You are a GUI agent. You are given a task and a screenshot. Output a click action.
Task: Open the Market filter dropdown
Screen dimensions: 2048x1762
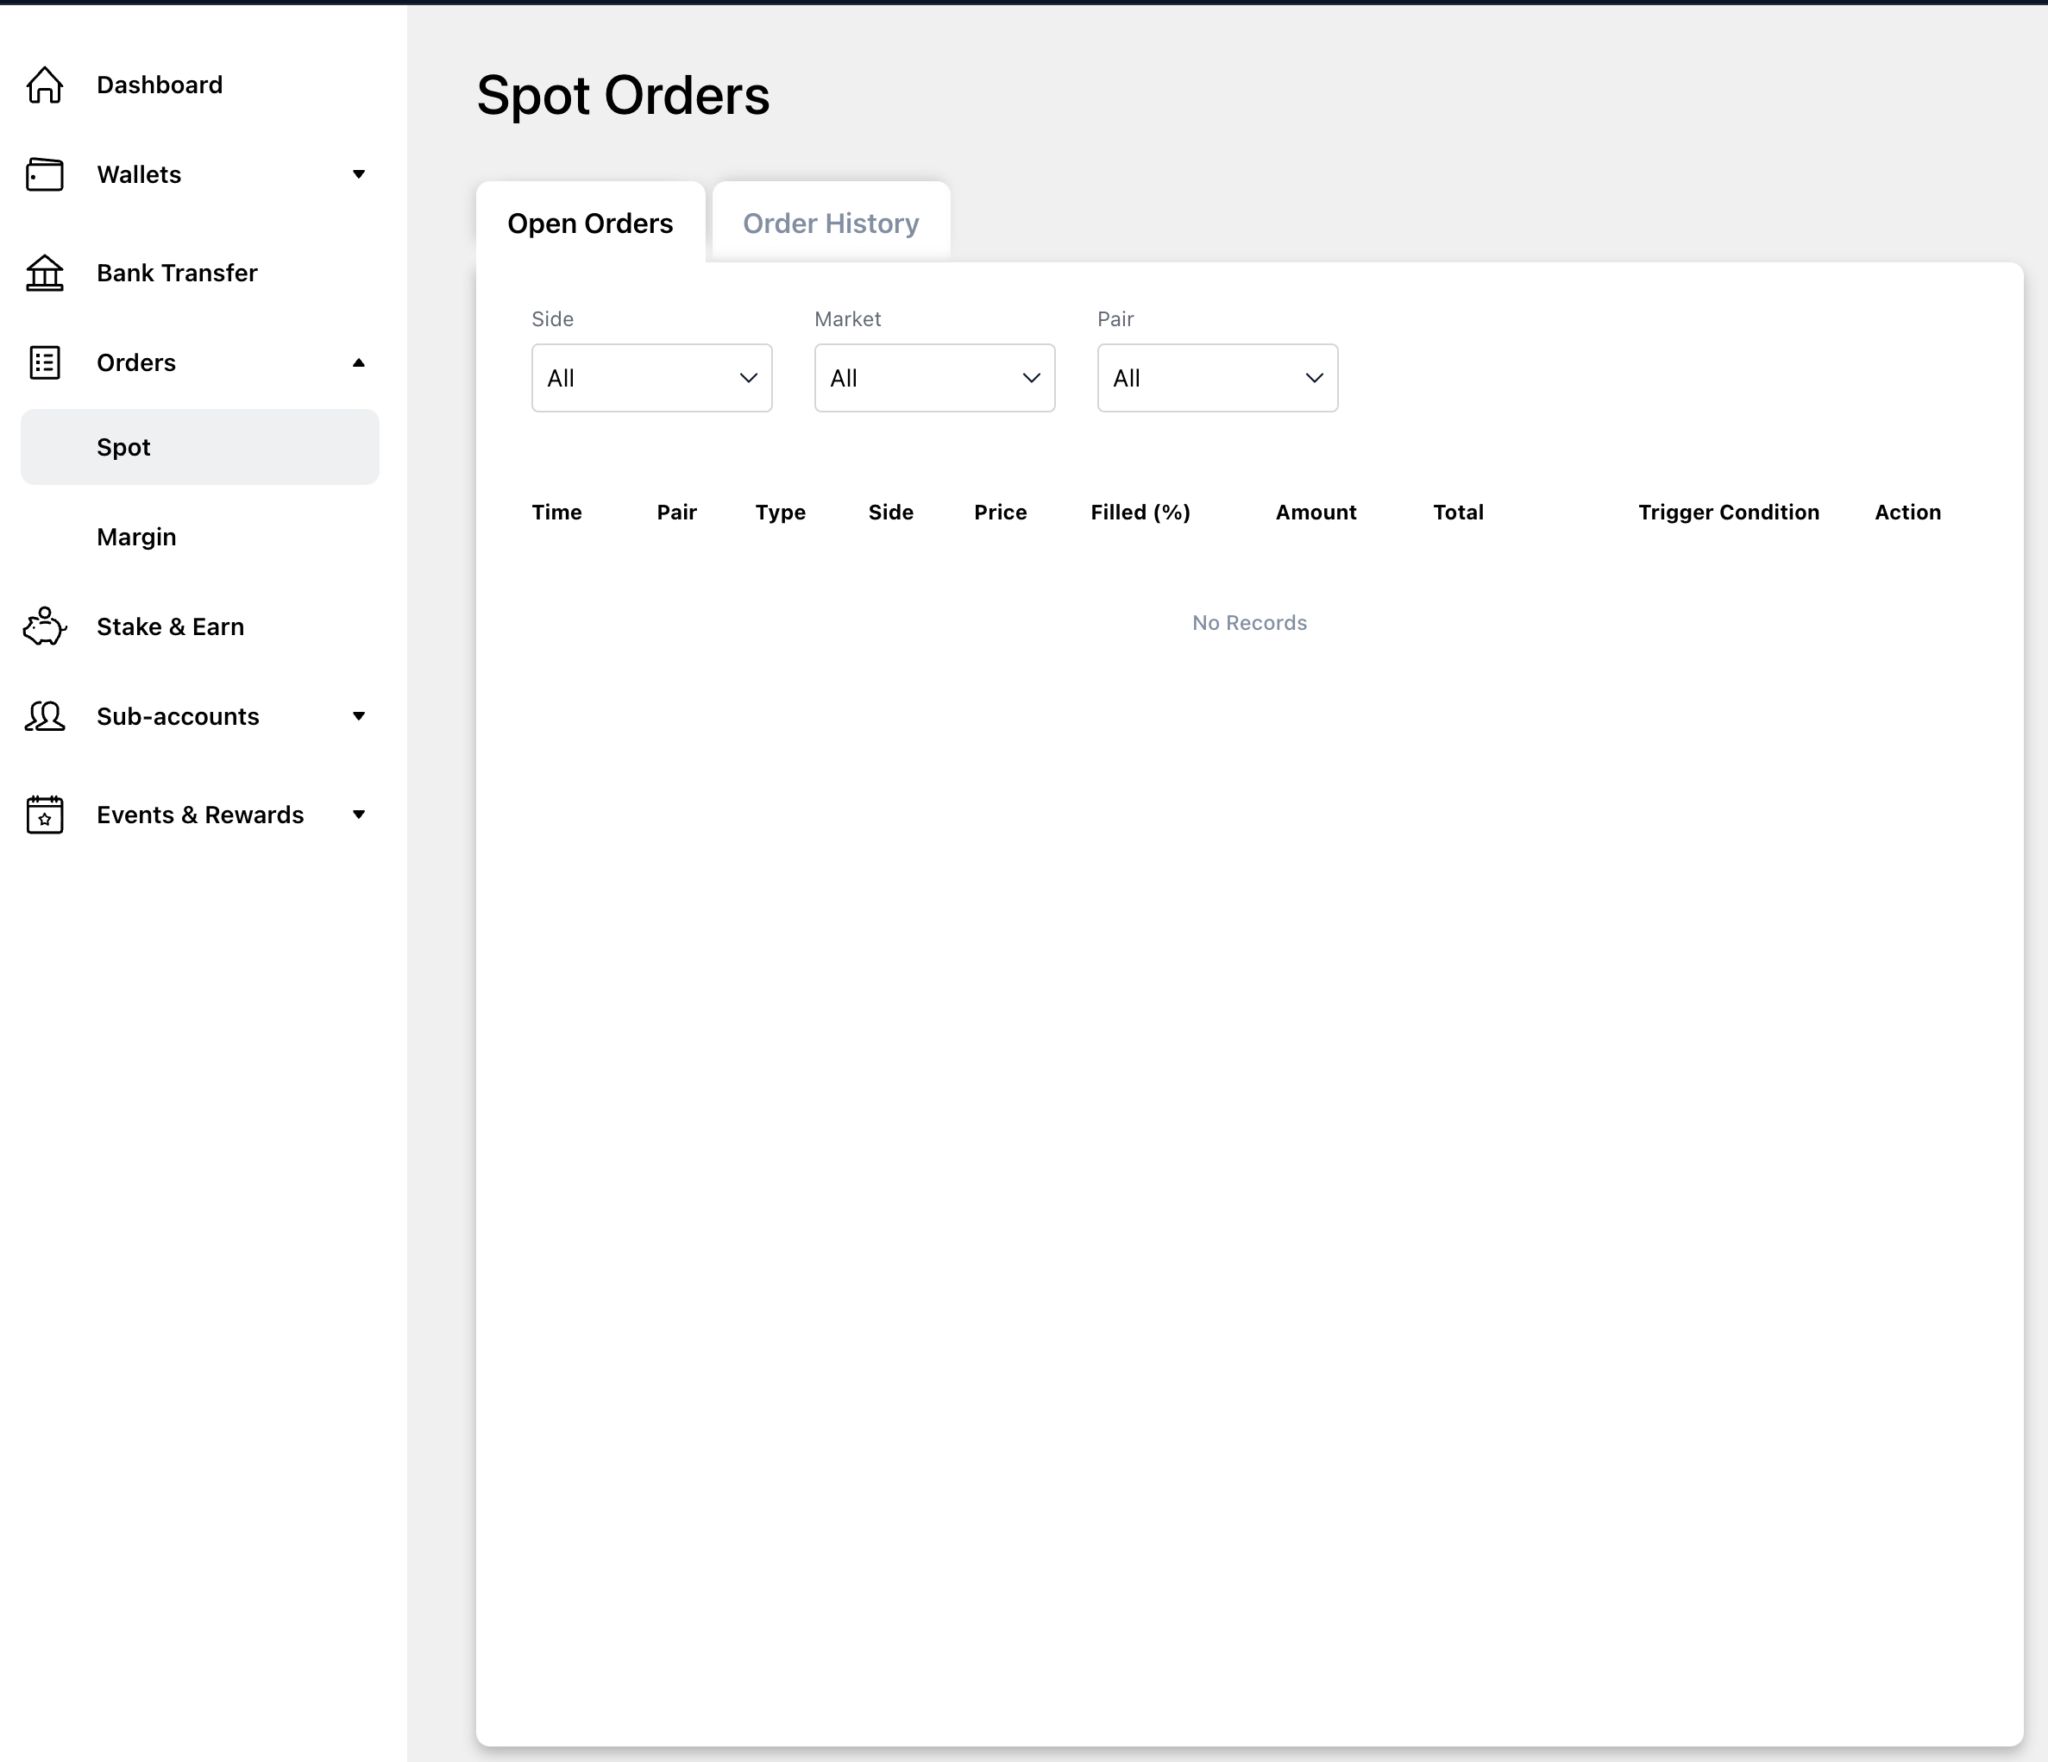click(935, 378)
